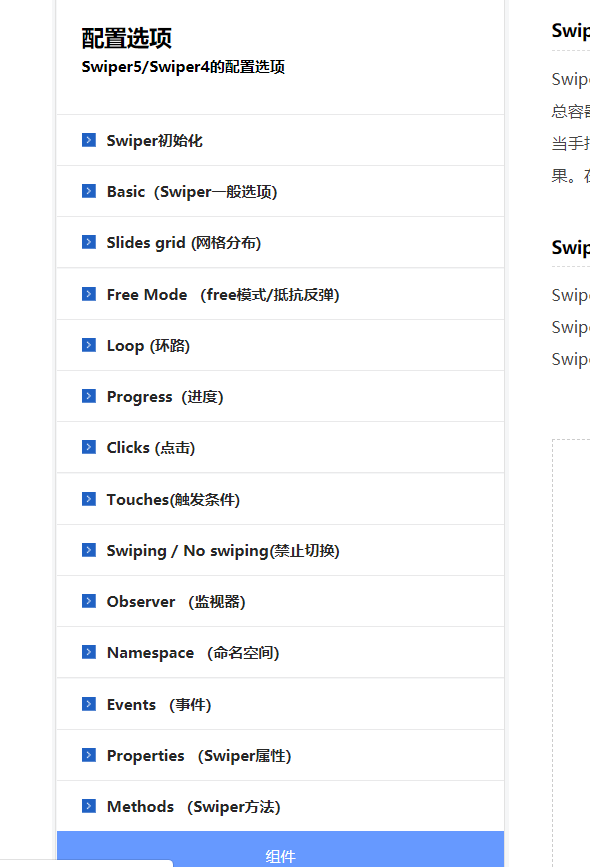Expand the Swiping / No swiping(禁止切换) section
The height and width of the screenshot is (867, 590).
(x=280, y=550)
